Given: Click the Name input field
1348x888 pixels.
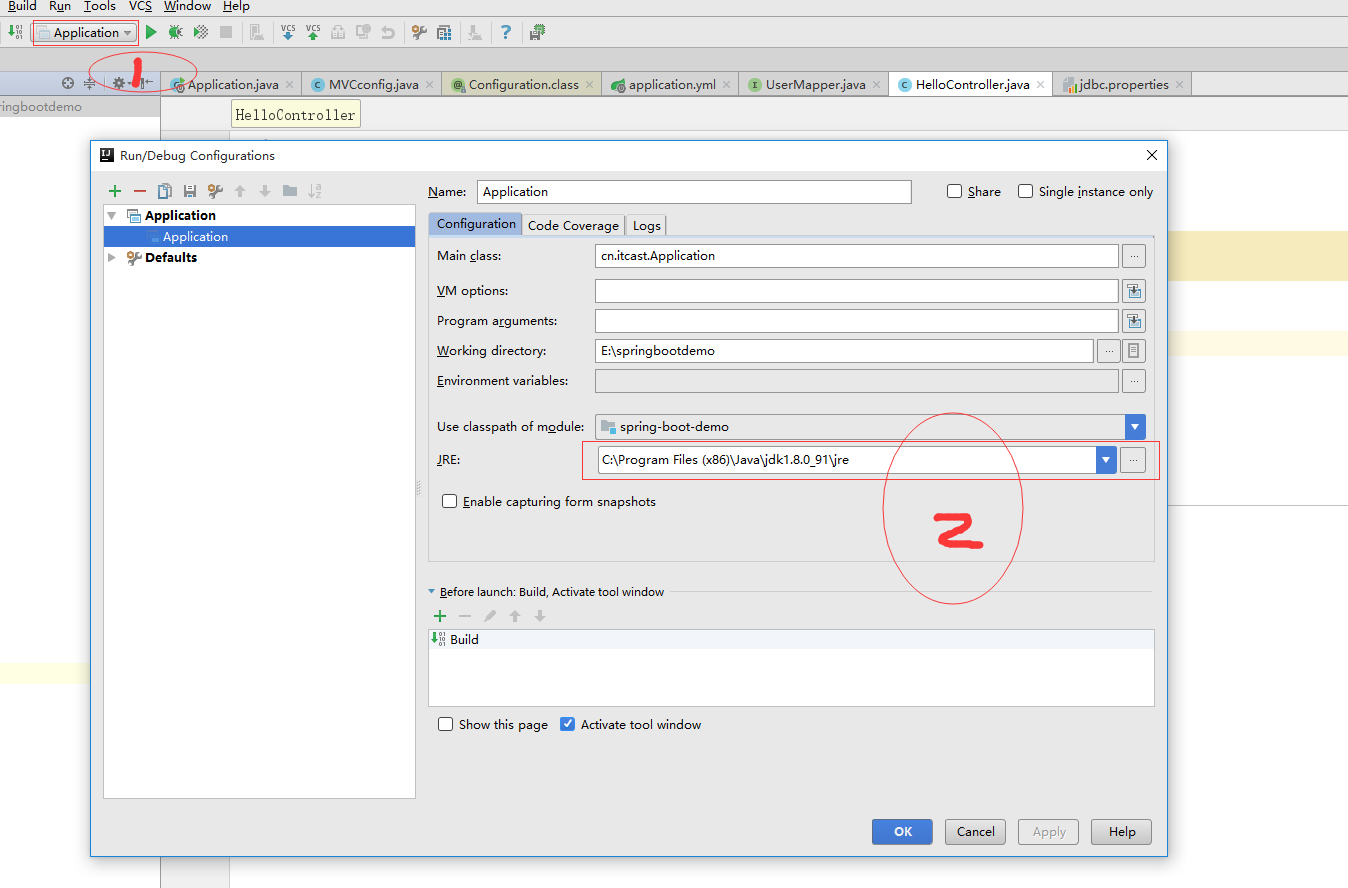Looking at the screenshot, I should (x=694, y=192).
